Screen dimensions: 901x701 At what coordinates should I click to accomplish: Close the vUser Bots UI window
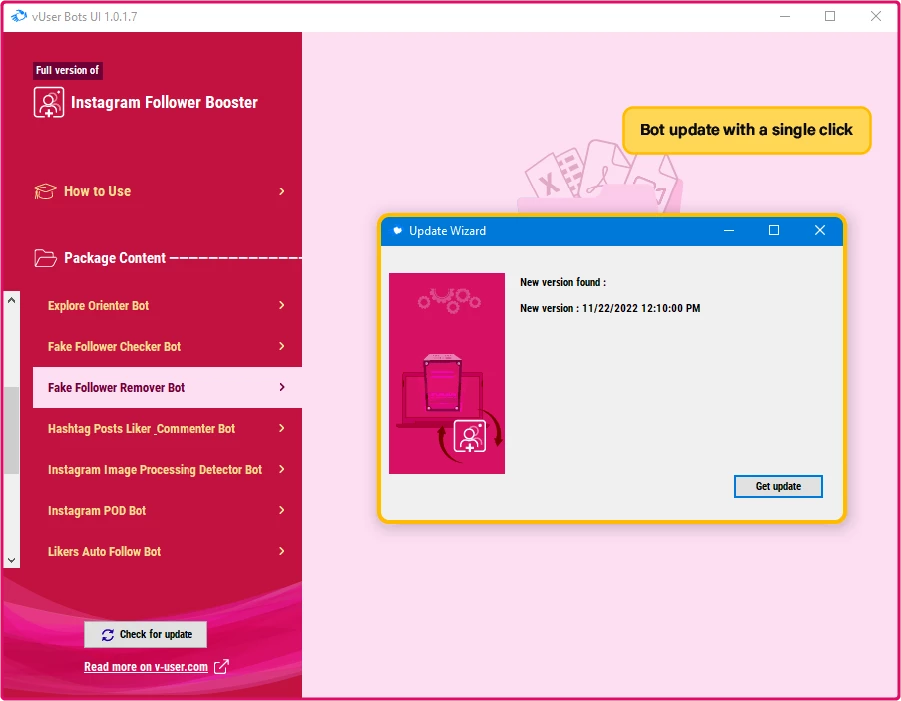pyautogui.click(x=876, y=16)
